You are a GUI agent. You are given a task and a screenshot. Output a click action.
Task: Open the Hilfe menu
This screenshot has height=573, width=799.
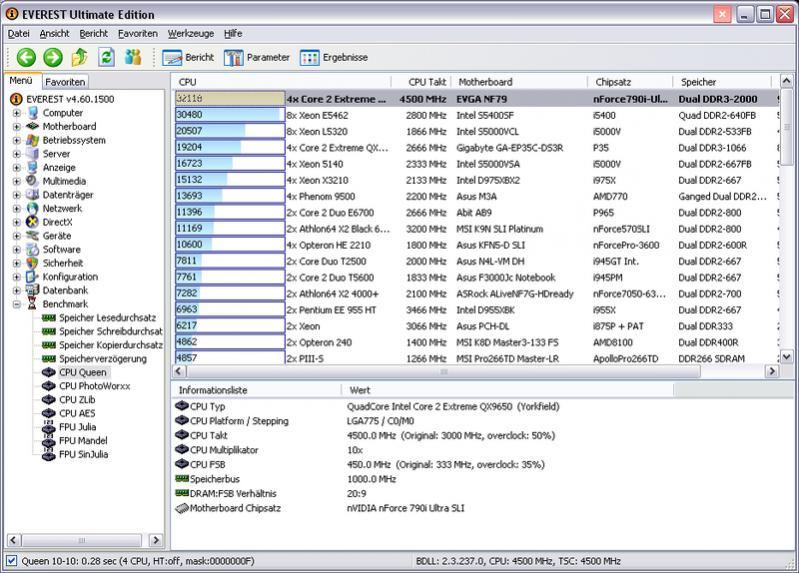pos(233,34)
